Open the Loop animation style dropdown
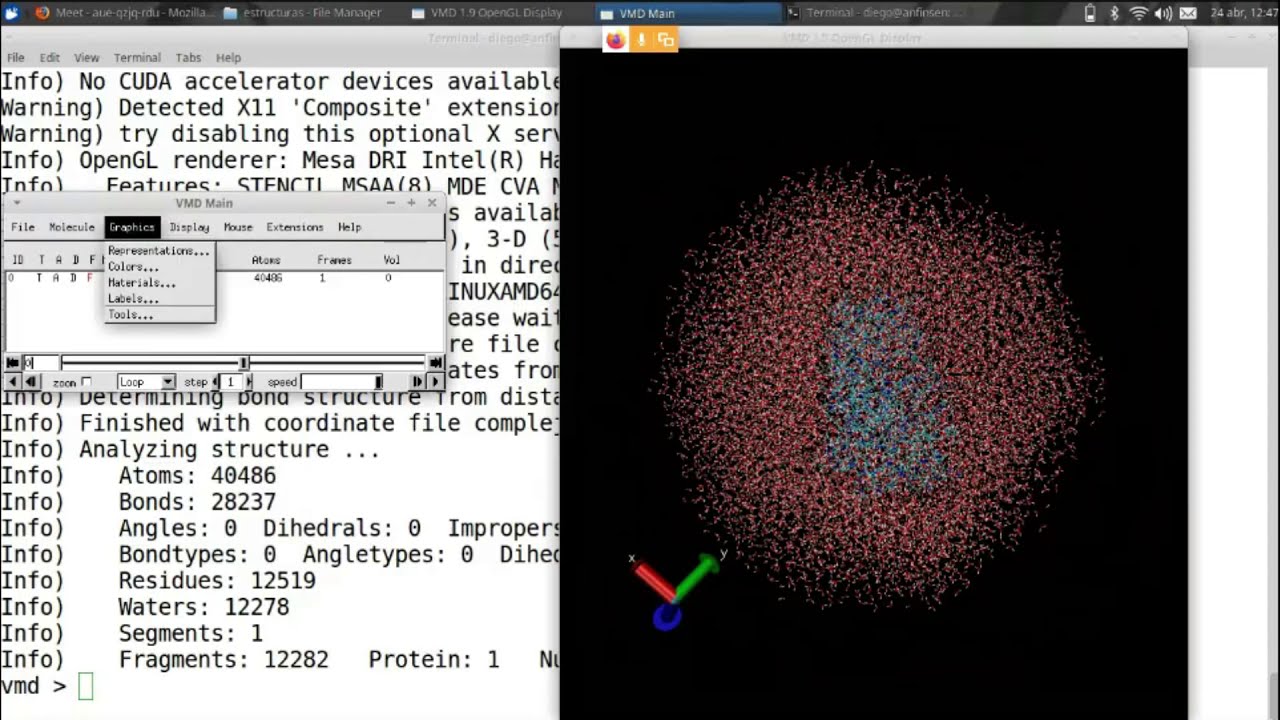Viewport: 1280px width, 720px height. (x=146, y=382)
